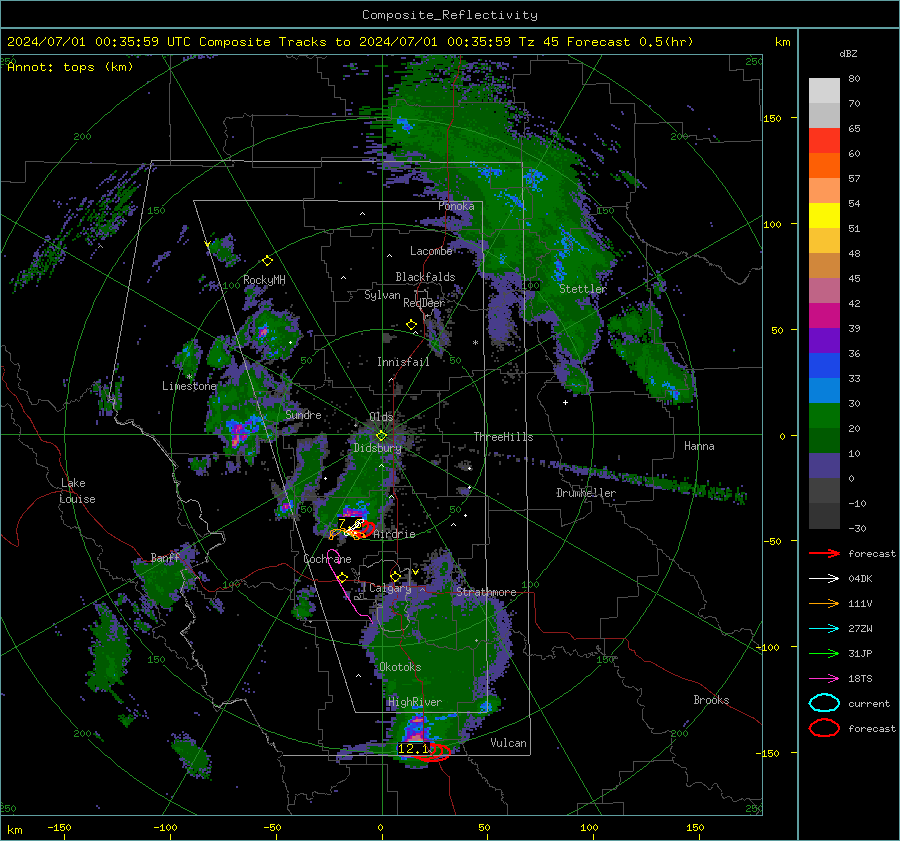Viewport: 900px width, 841px height.
Task: Click the RedDeer city label
Action: (x=424, y=303)
